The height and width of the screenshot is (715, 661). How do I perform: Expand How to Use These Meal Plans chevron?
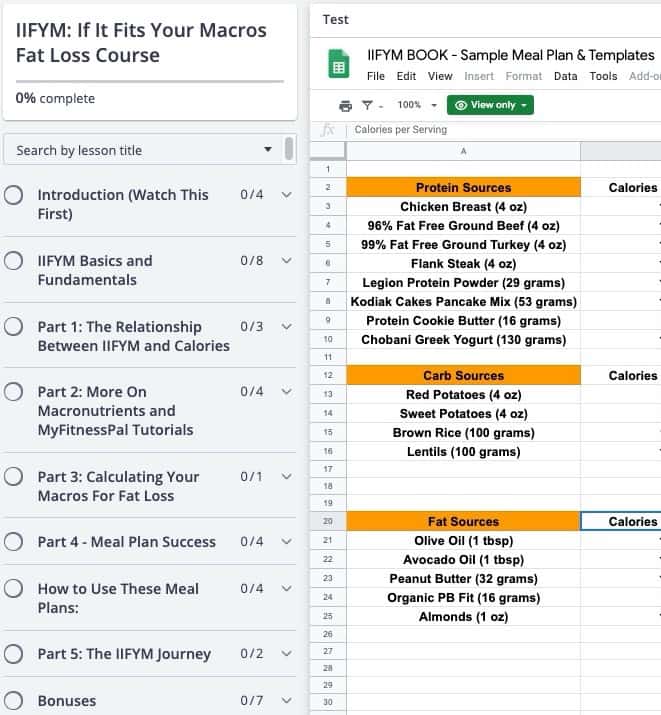point(287,588)
